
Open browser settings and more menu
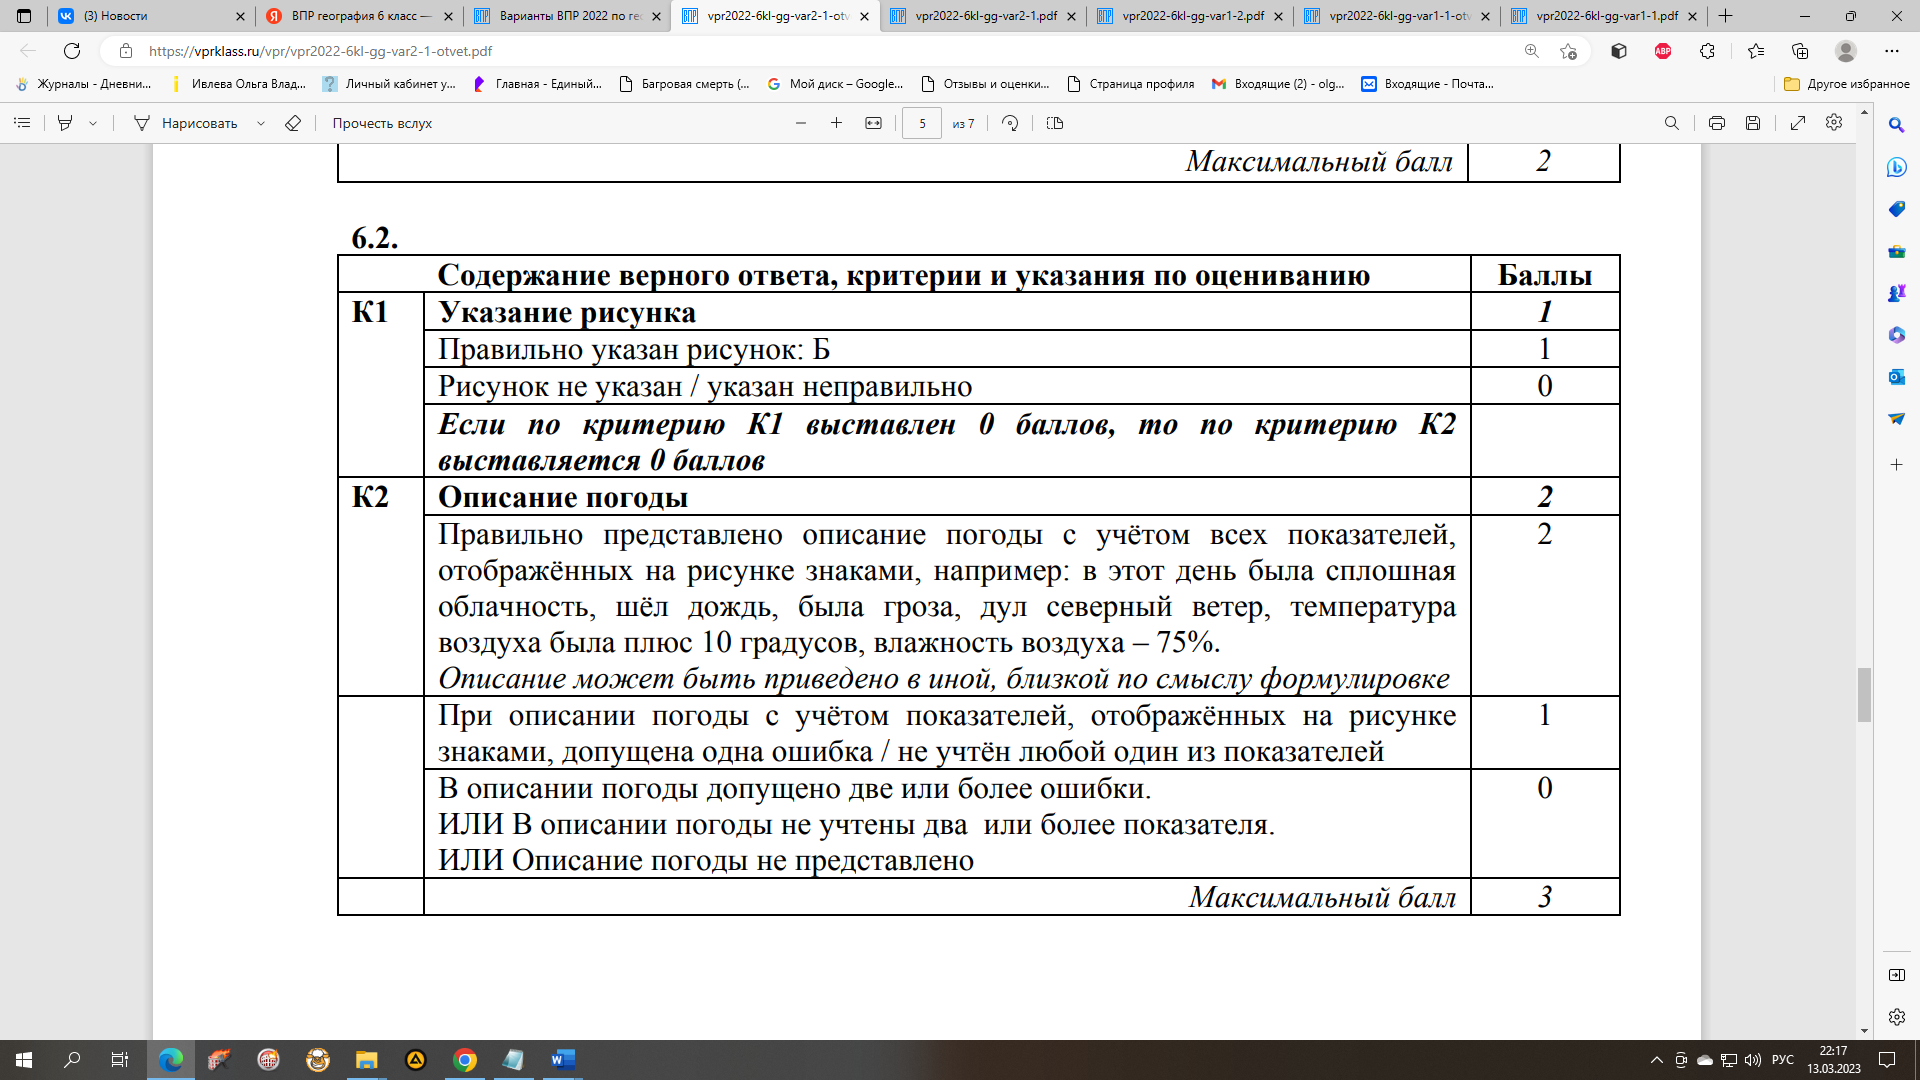1891,51
